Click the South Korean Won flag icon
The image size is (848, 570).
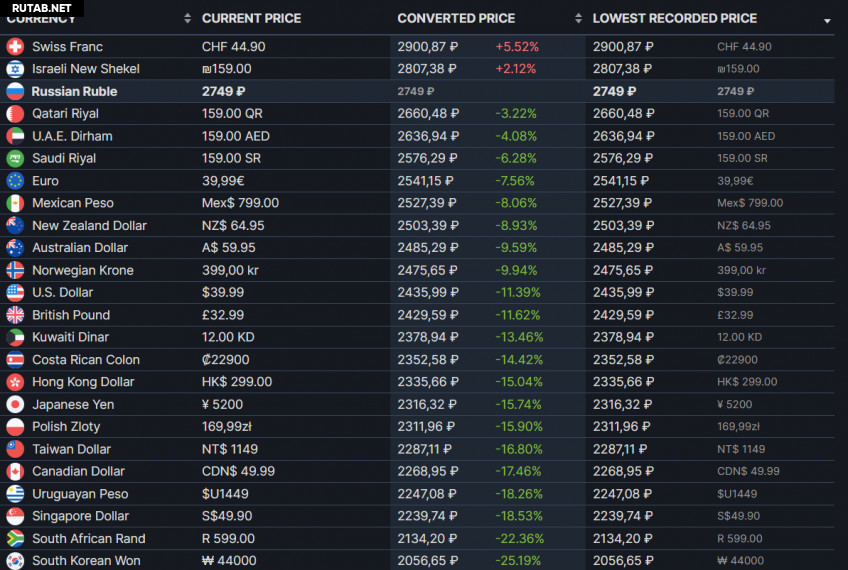(15, 561)
